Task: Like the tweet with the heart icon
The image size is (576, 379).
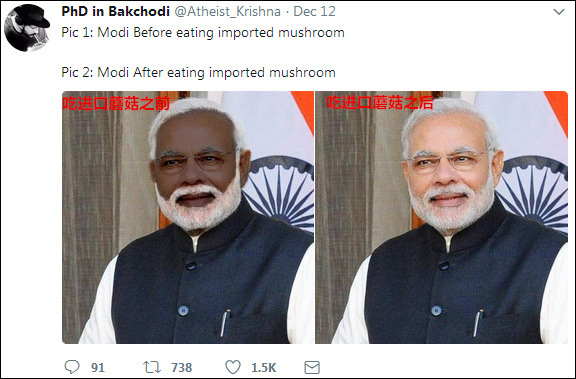Action: [x=233, y=367]
